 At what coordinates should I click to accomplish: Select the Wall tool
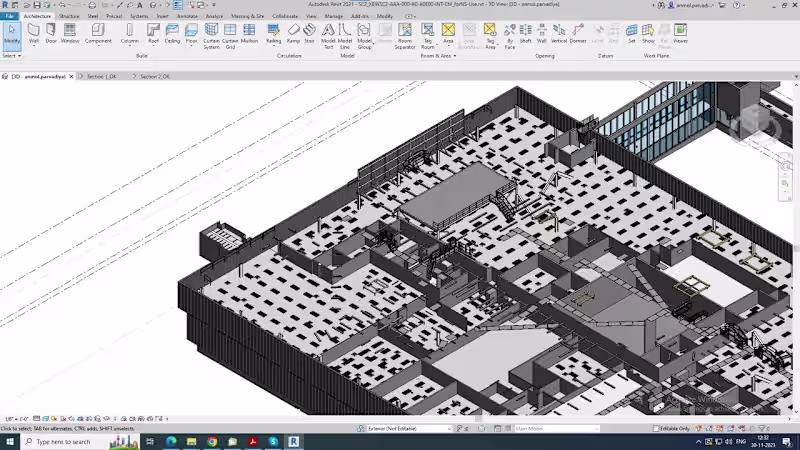33,34
